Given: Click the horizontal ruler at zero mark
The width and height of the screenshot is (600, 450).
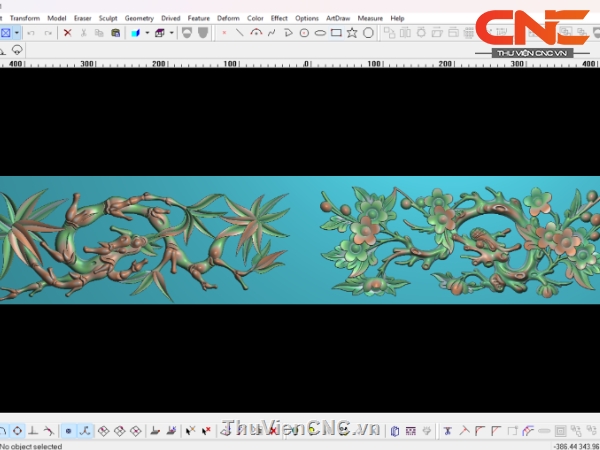Looking at the screenshot, I should click(x=304, y=62).
